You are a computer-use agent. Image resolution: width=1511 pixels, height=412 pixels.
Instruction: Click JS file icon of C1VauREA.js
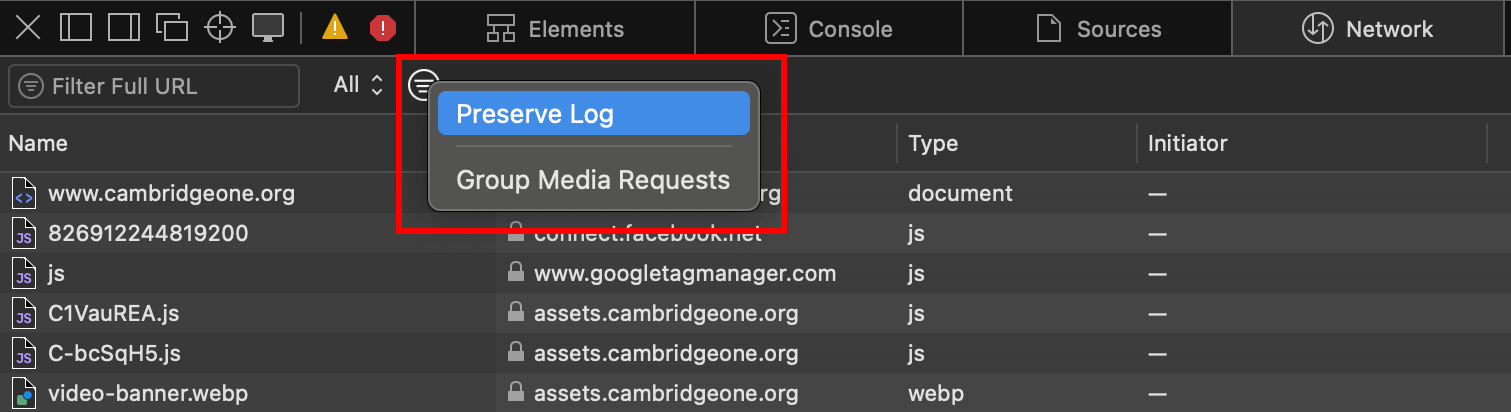24,313
